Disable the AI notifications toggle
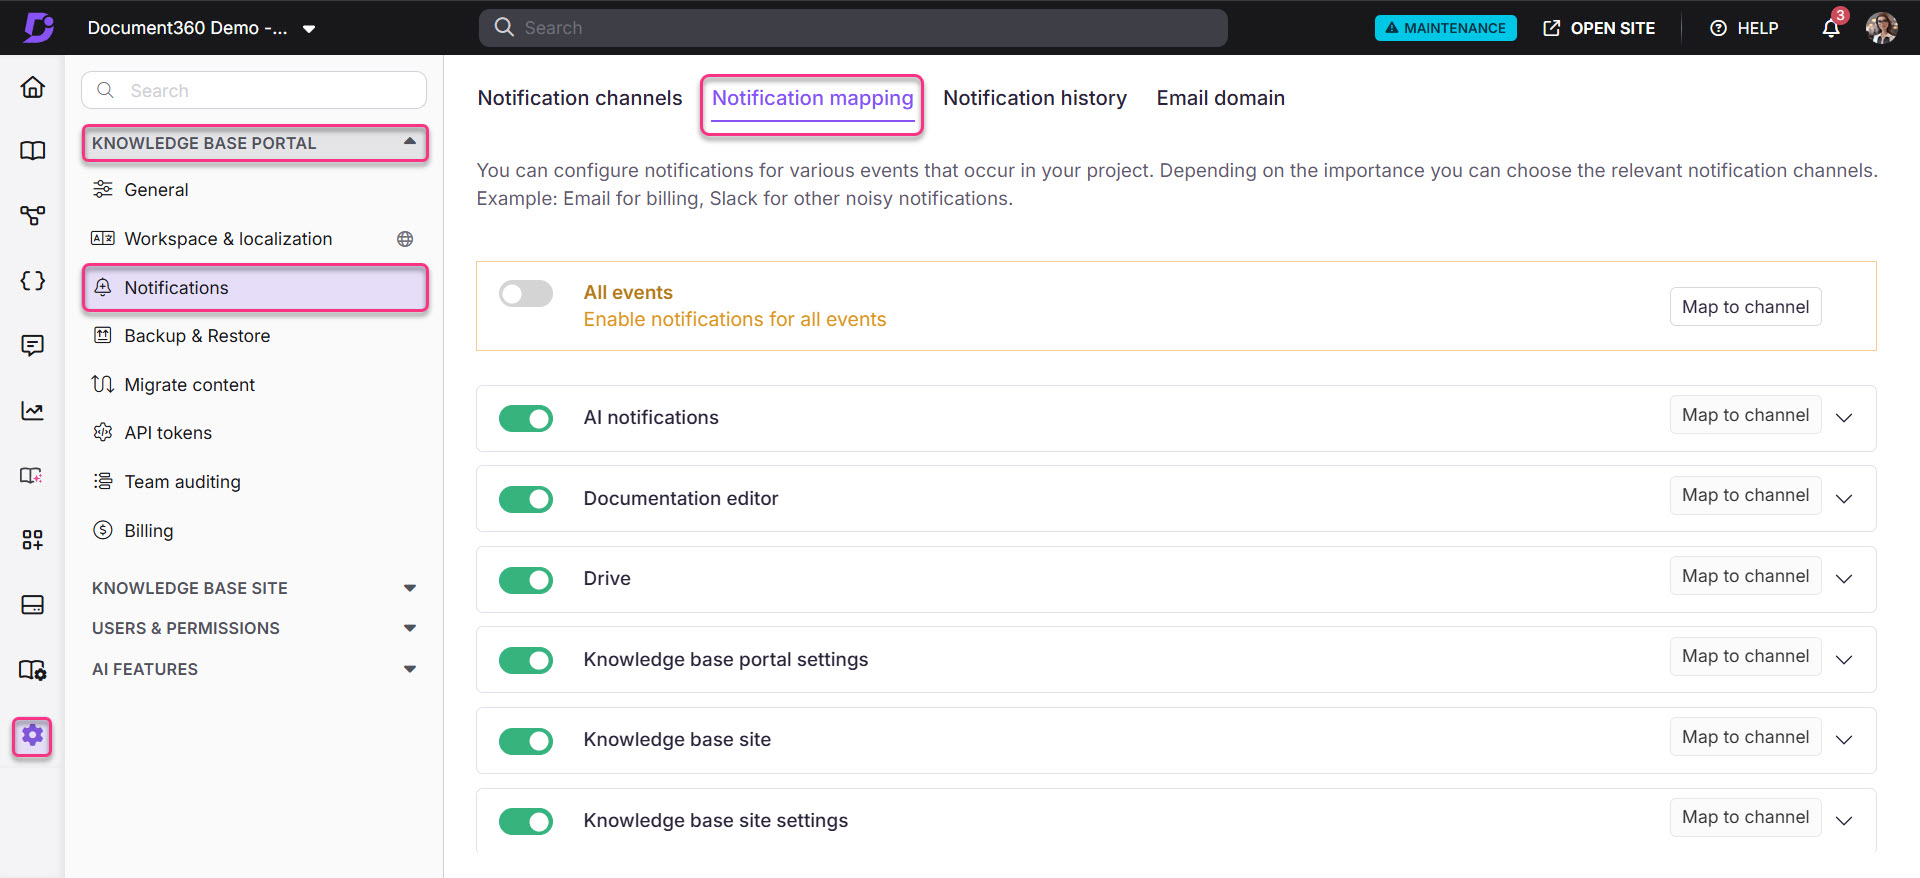 point(526,418)
